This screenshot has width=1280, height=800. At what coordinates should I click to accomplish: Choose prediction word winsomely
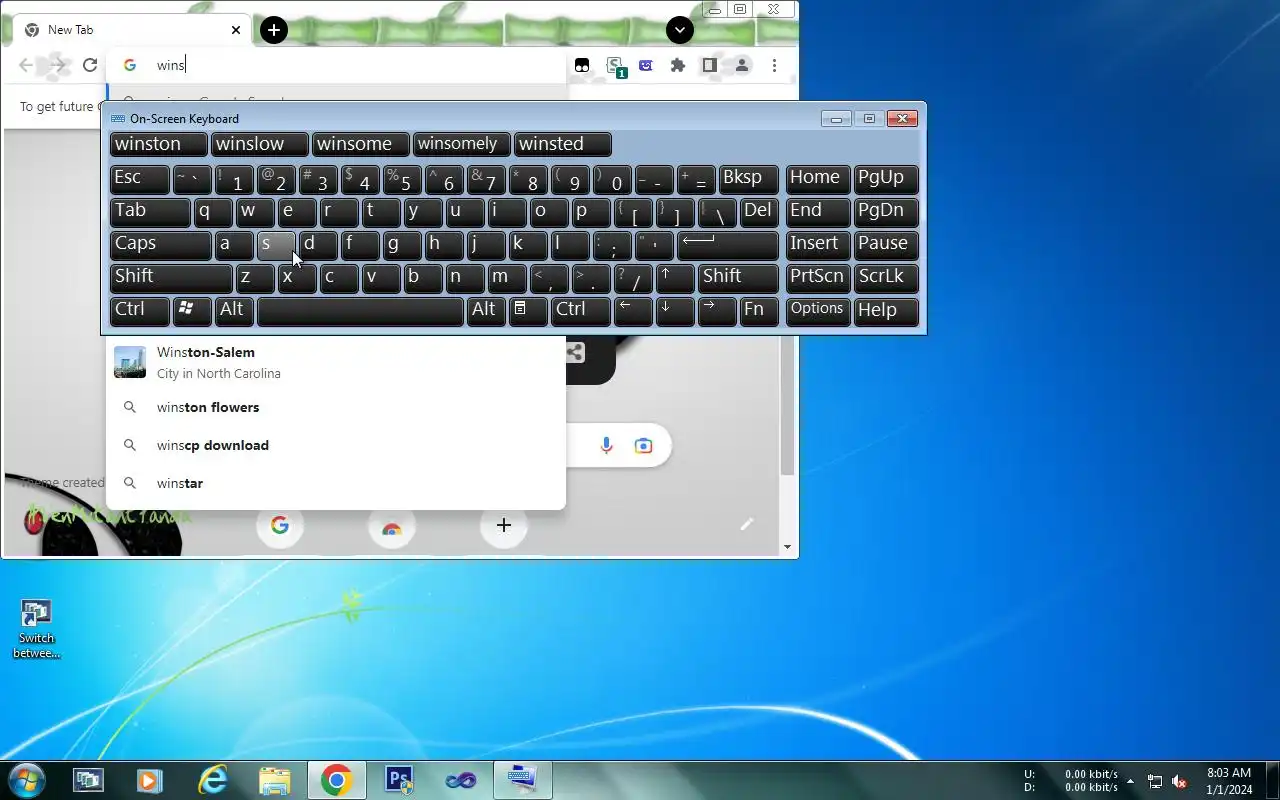click(462, 144)
